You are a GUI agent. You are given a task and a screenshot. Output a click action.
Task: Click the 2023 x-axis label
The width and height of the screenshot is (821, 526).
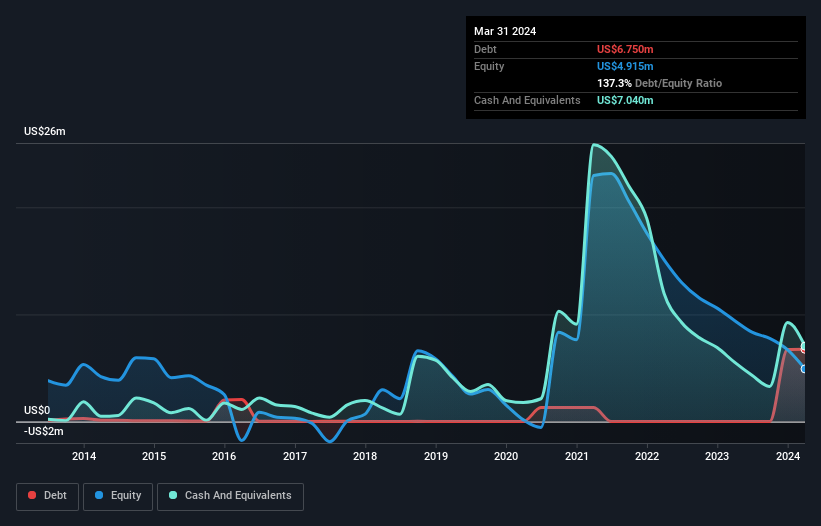pyautogui.click(x=717, y=456)
